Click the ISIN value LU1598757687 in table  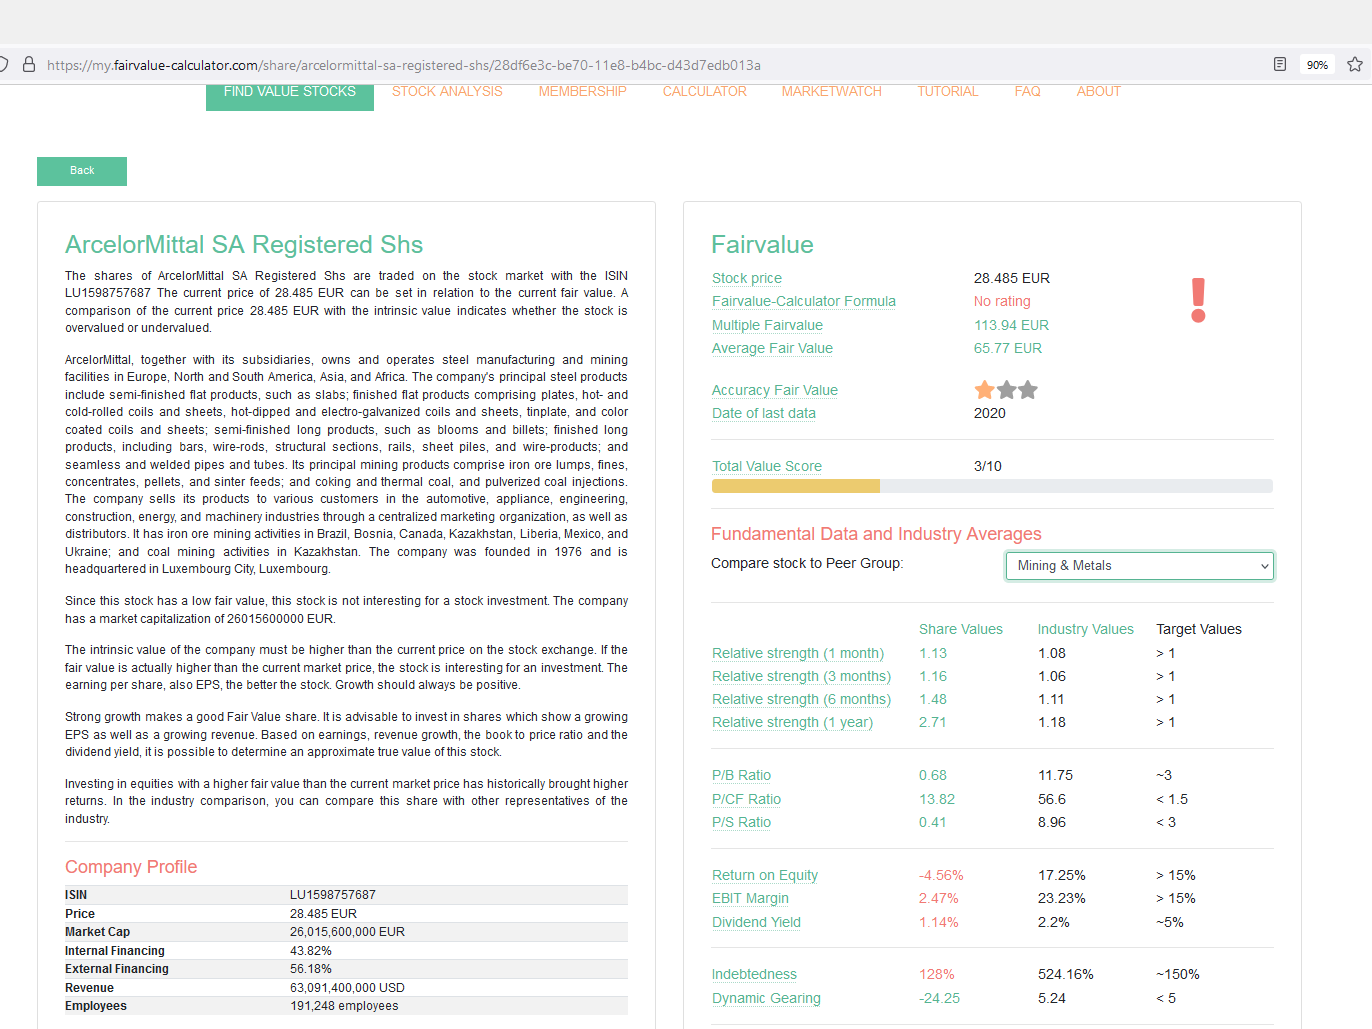pos(333,895)
